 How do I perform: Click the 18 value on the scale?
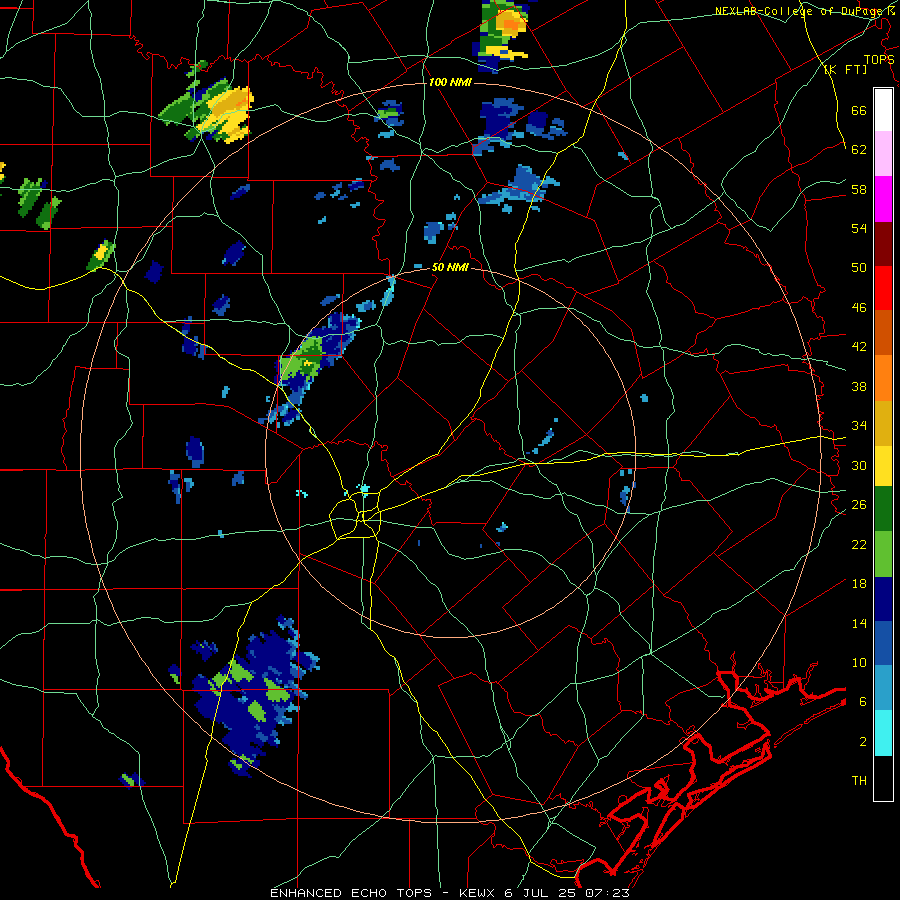859,584
